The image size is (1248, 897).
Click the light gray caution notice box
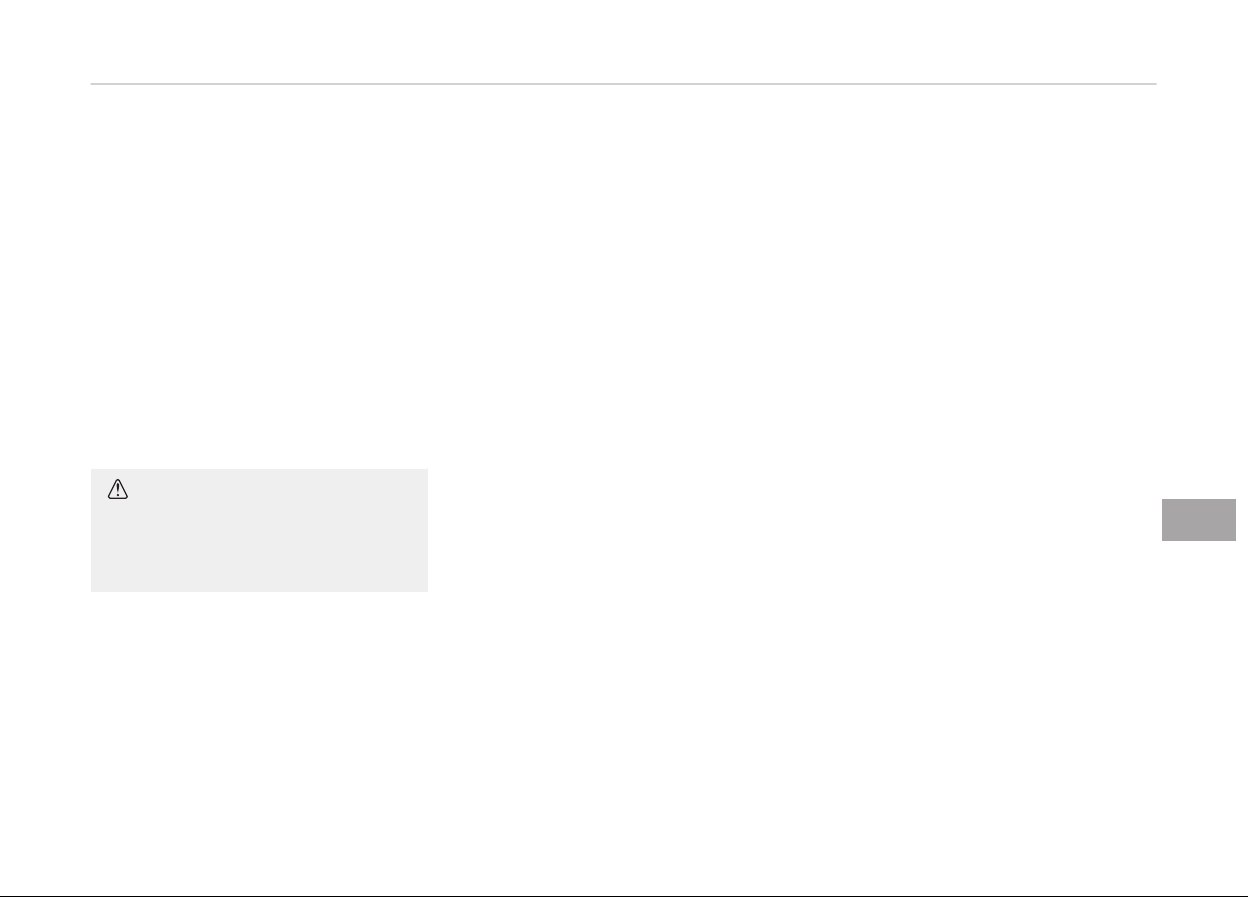(259, 530)
